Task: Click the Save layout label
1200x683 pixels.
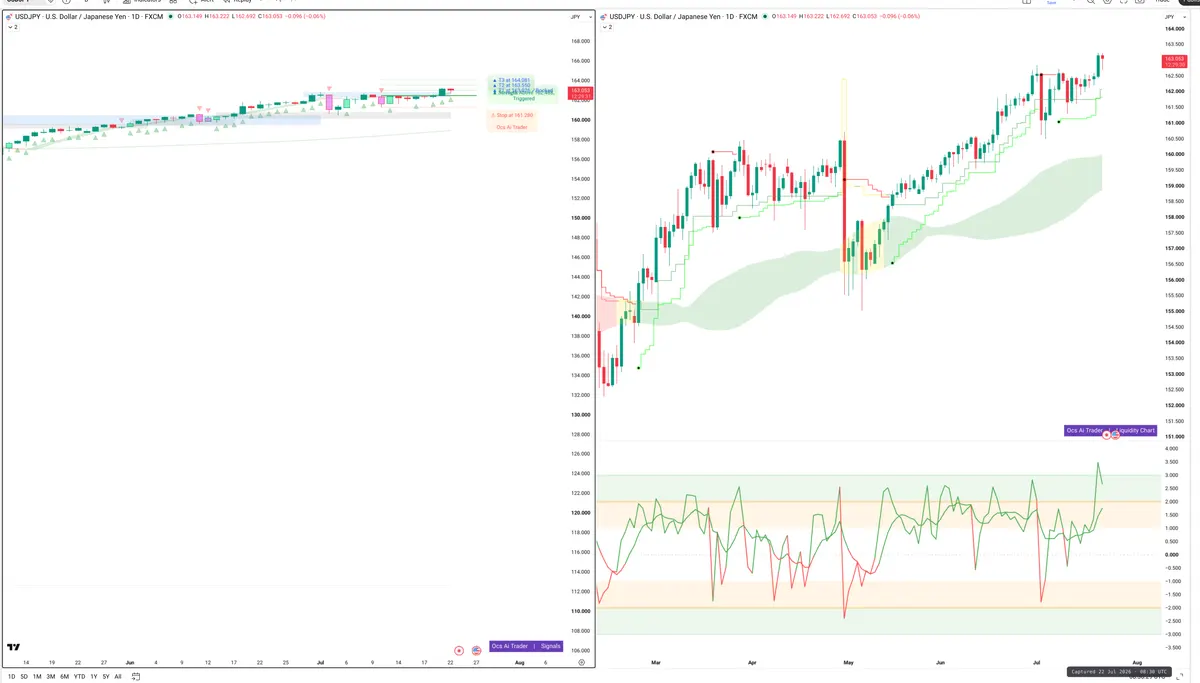Action: pos(1051,3)
